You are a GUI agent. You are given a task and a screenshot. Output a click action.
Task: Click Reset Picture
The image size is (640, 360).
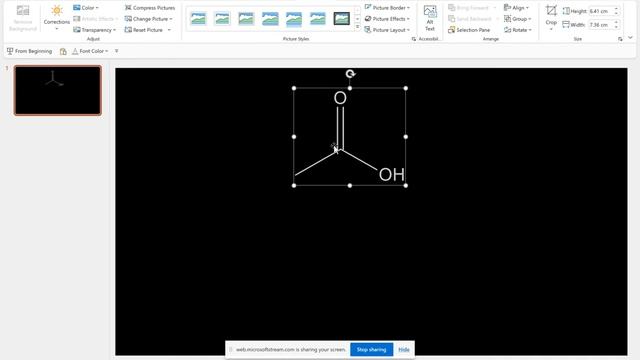coord(144,30)
